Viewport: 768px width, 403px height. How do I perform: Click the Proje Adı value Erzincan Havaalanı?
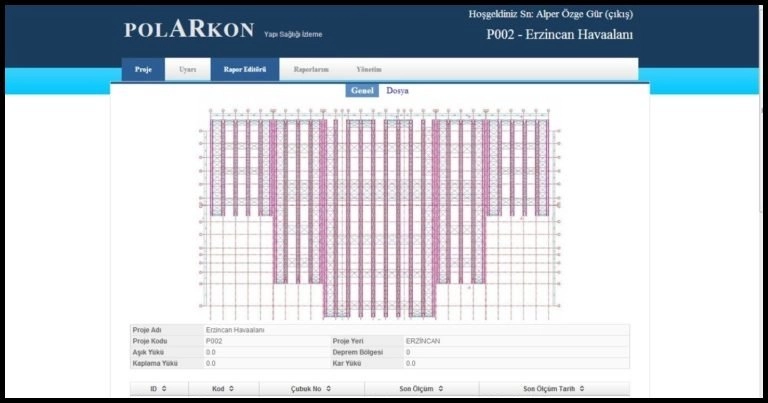(x=235, y=329)
